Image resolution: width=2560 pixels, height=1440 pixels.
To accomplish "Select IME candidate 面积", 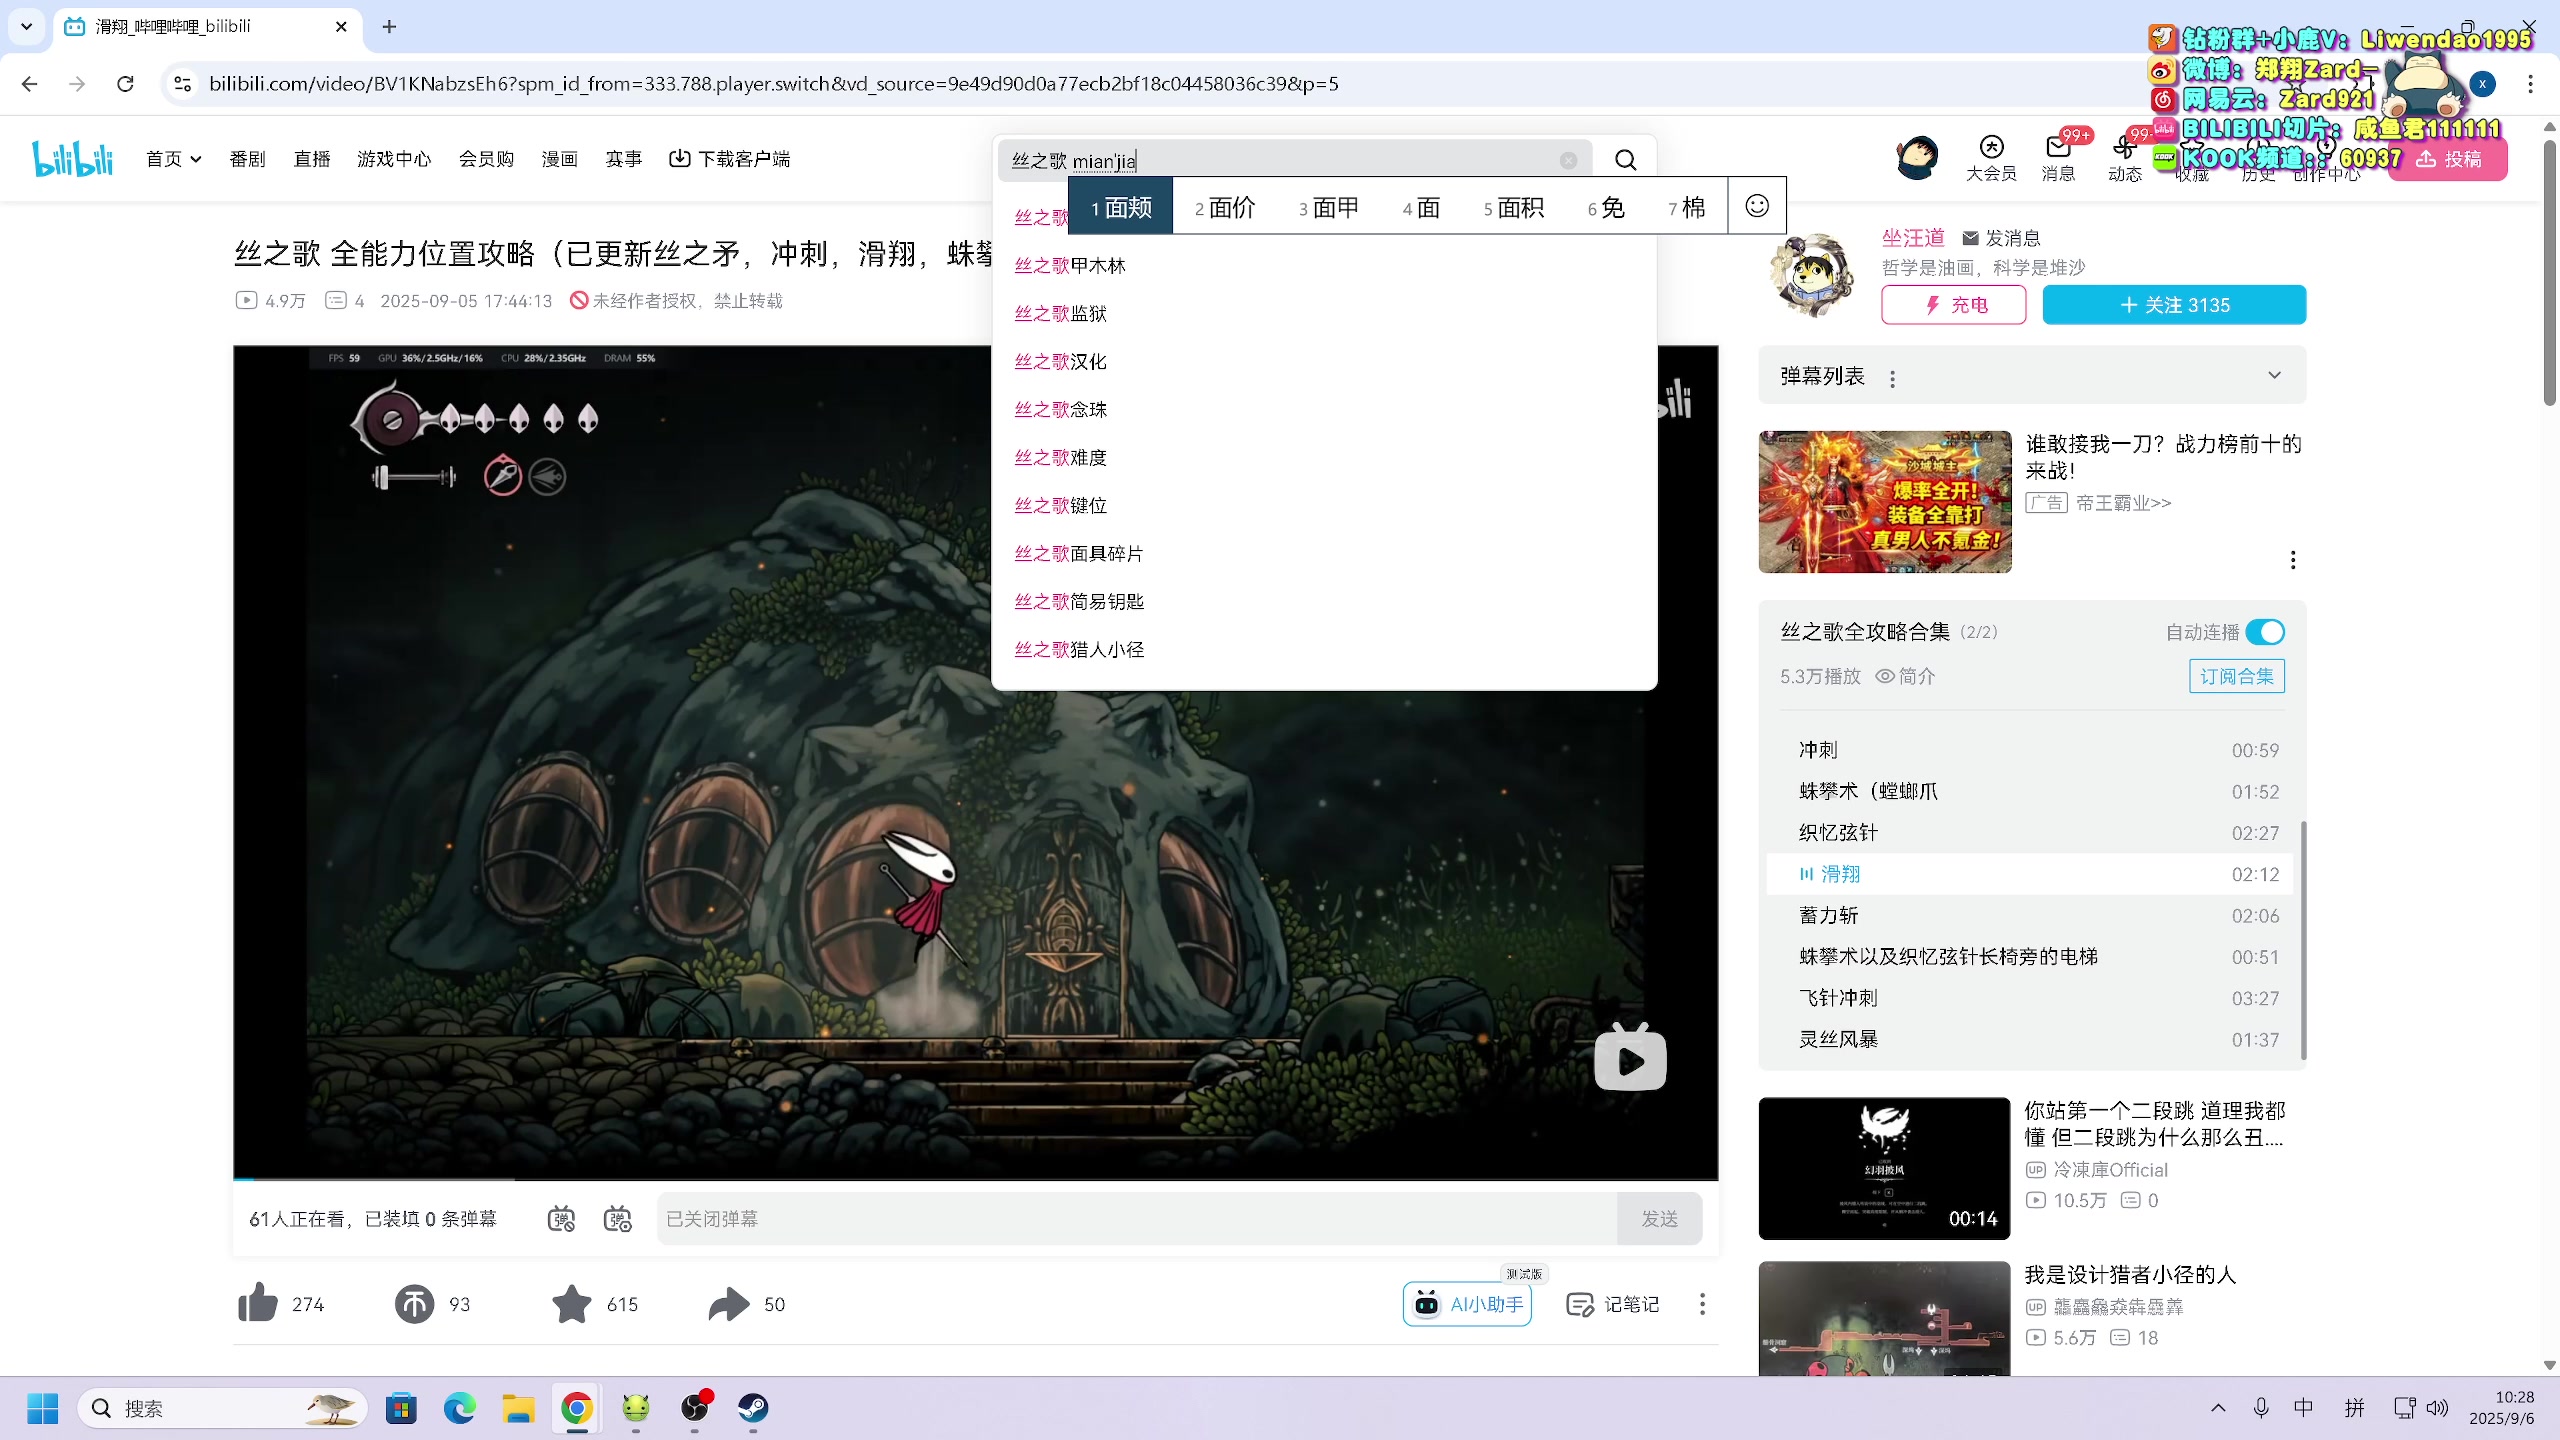I will pyautogui.click(x=1514, y=207).
